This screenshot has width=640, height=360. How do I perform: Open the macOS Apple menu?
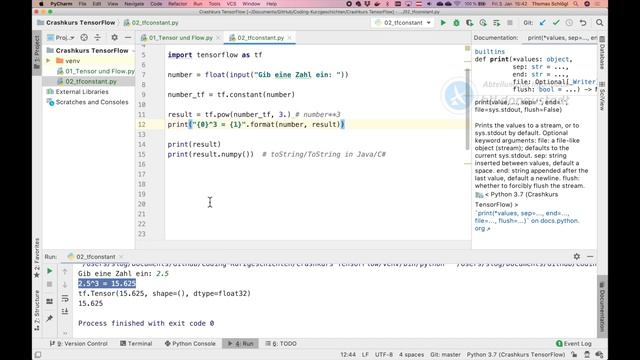[41, 4]
